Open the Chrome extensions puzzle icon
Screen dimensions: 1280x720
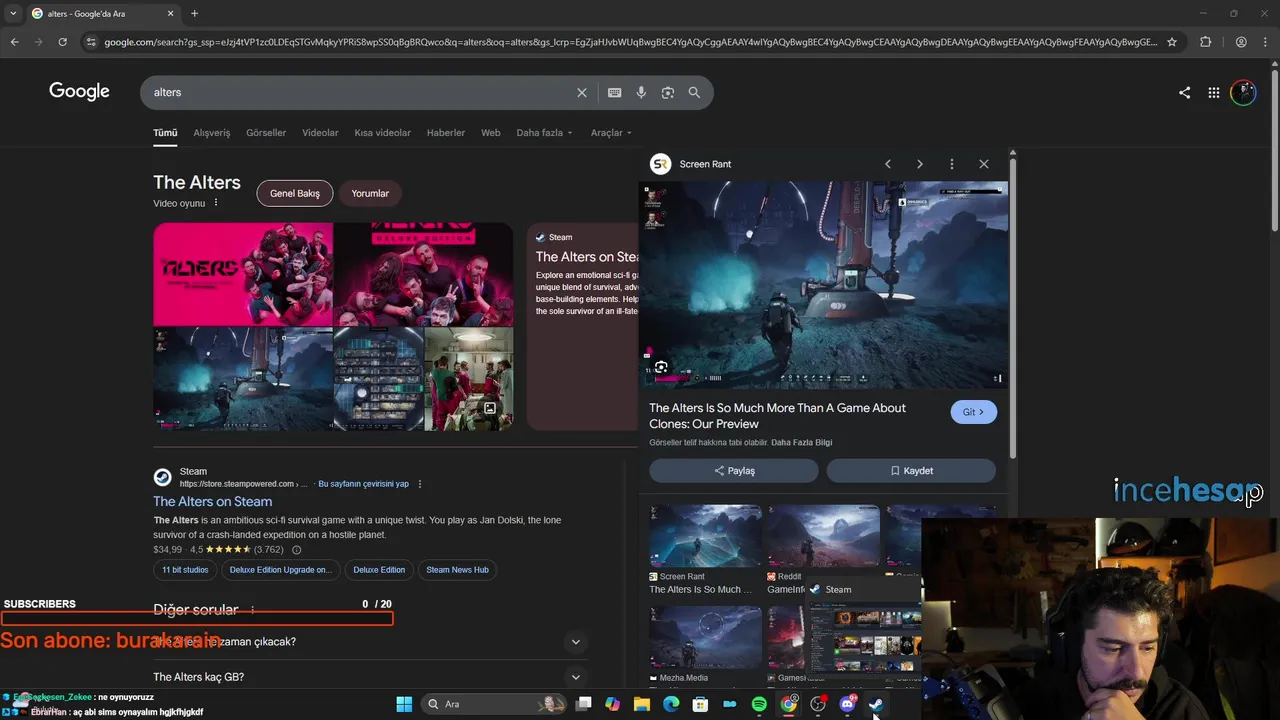1205,42
